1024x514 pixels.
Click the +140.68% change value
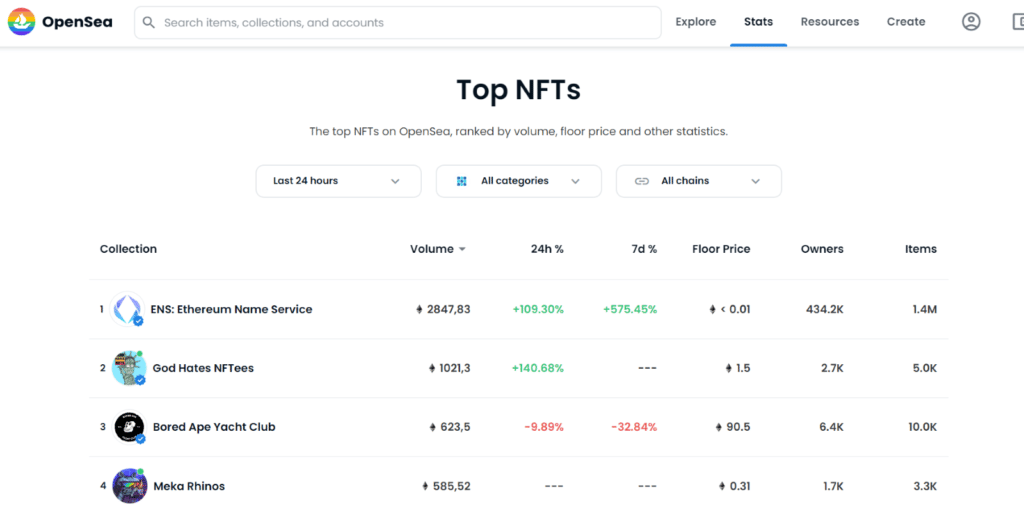[537, 368]
